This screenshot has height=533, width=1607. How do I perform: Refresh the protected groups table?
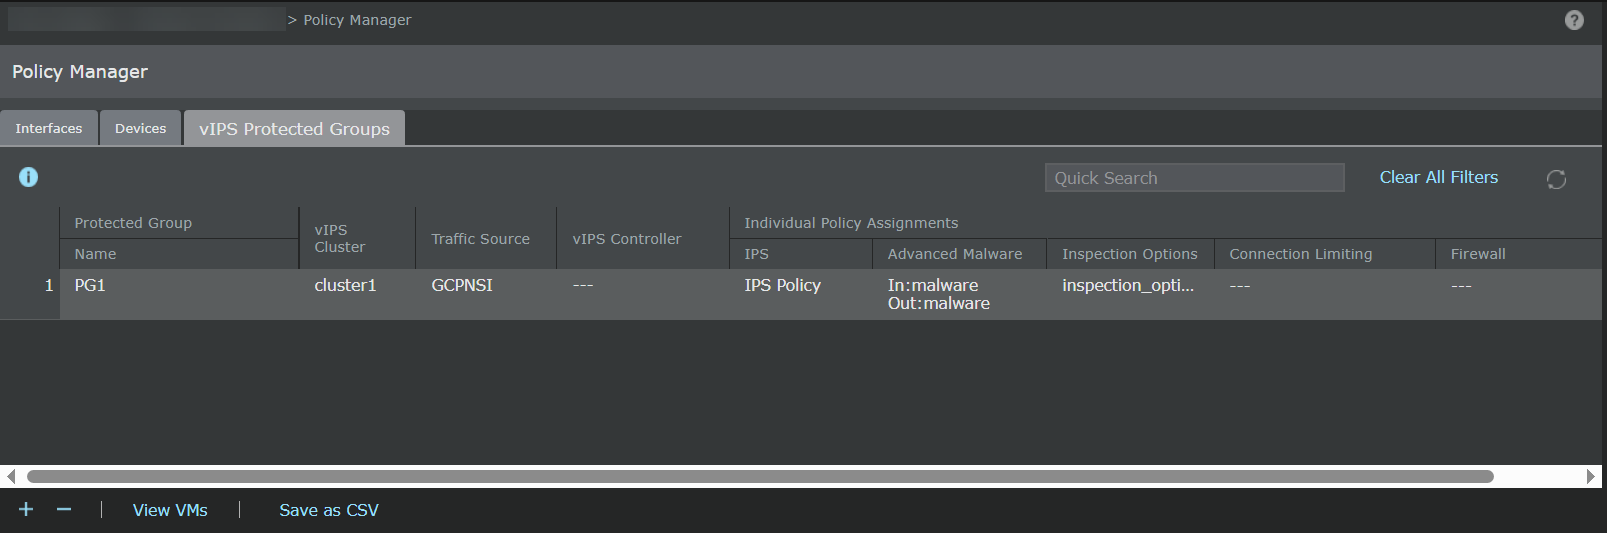click(1556, 179)
